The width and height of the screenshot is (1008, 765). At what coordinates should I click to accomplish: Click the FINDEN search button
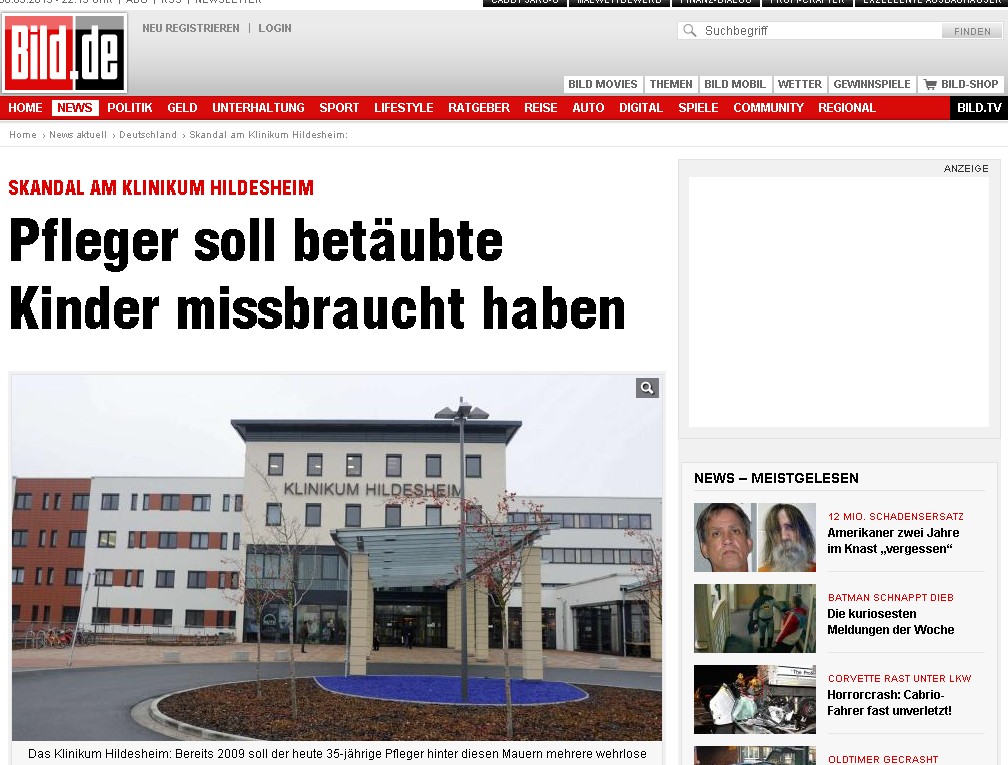click(972, 31)
